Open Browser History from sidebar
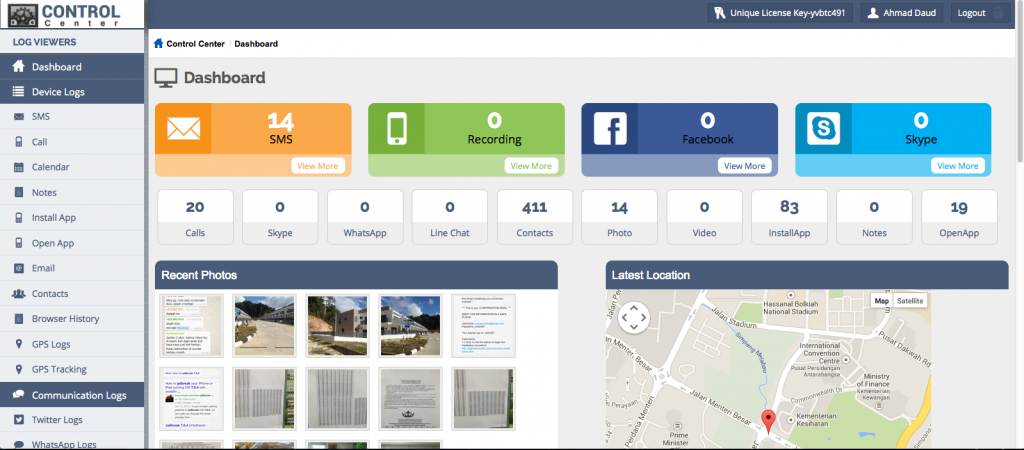Viewport: 1024px width, 450px height. click(65, 319)
